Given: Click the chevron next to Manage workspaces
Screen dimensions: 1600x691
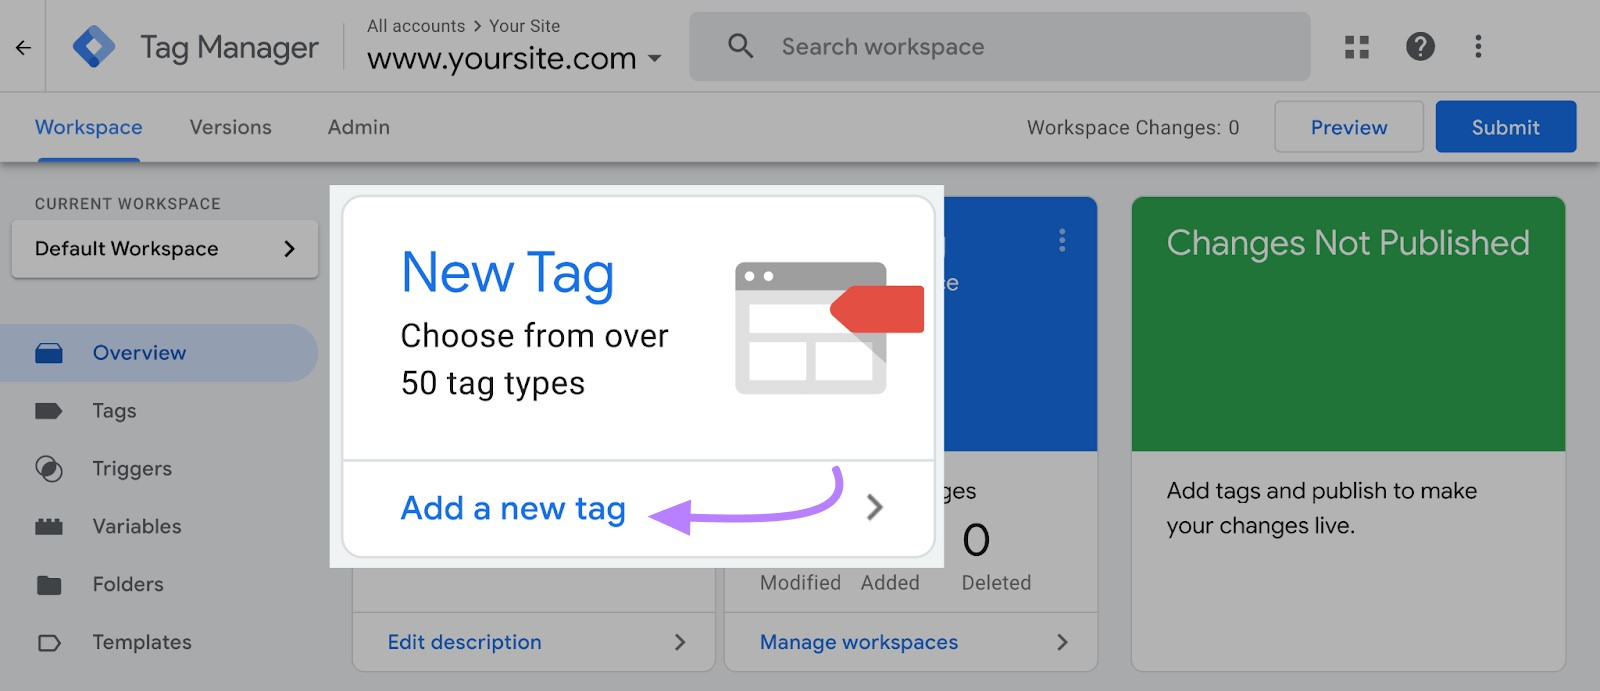Looking at the screenshot, I should pyautogui.click(x=1062, y=642).
